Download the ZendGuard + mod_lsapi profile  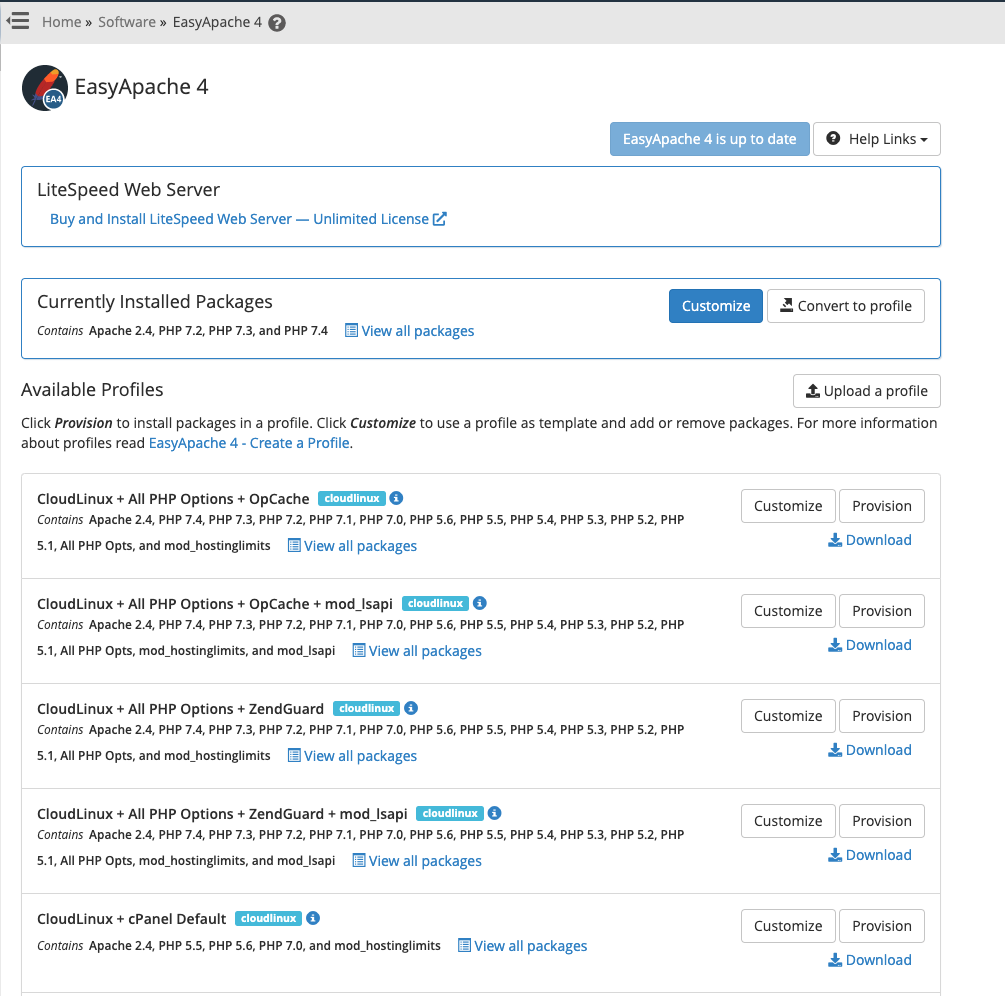click(x=870, y=856)
